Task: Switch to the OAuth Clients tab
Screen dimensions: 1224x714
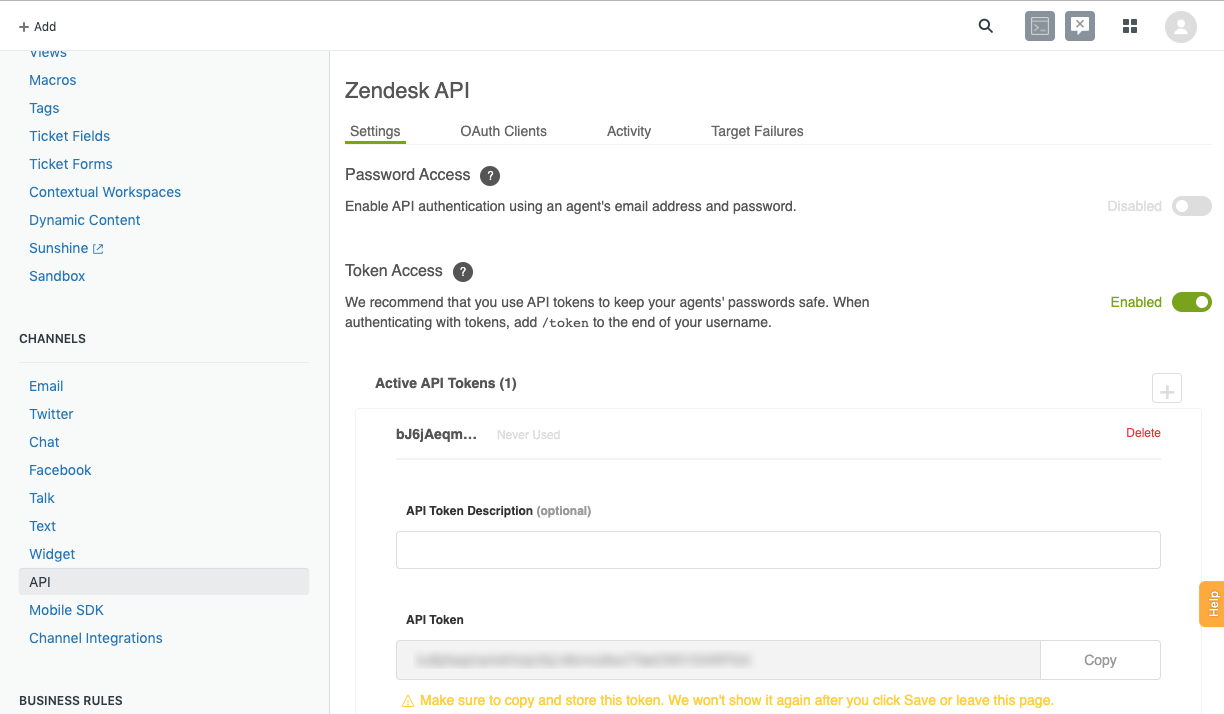Action: (504, 131)
